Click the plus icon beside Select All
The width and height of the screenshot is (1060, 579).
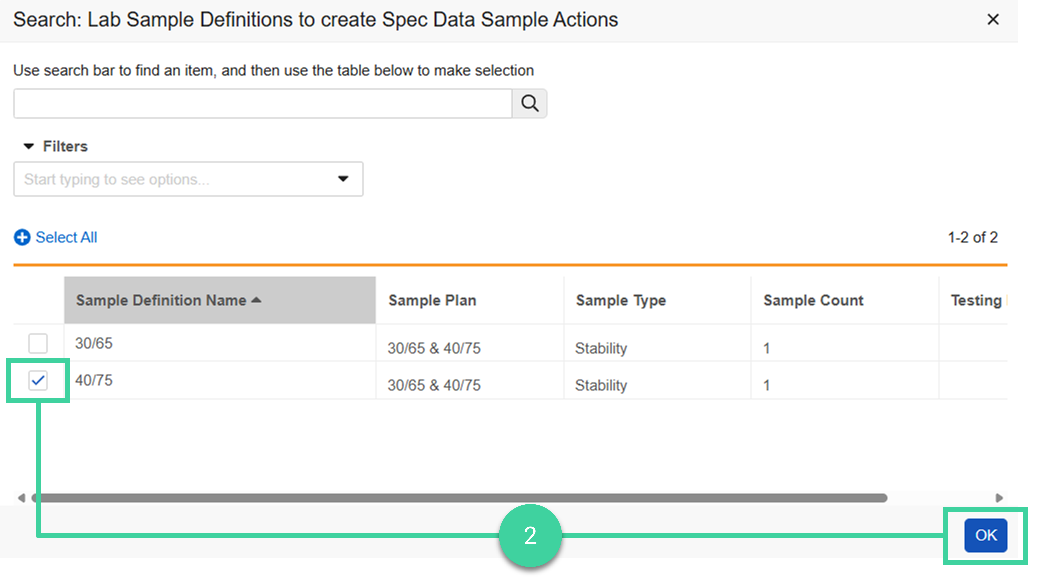(21, 237)
